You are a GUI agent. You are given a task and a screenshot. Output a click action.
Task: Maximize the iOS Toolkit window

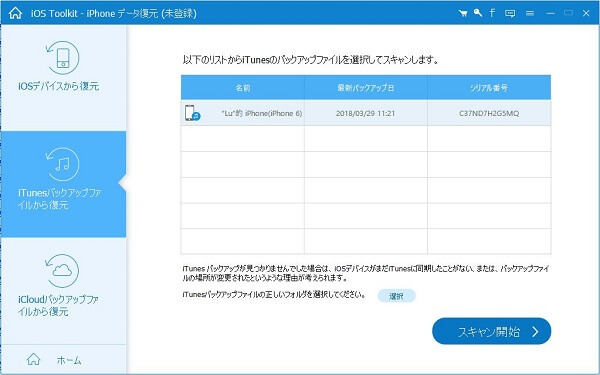tap(569, 13)
